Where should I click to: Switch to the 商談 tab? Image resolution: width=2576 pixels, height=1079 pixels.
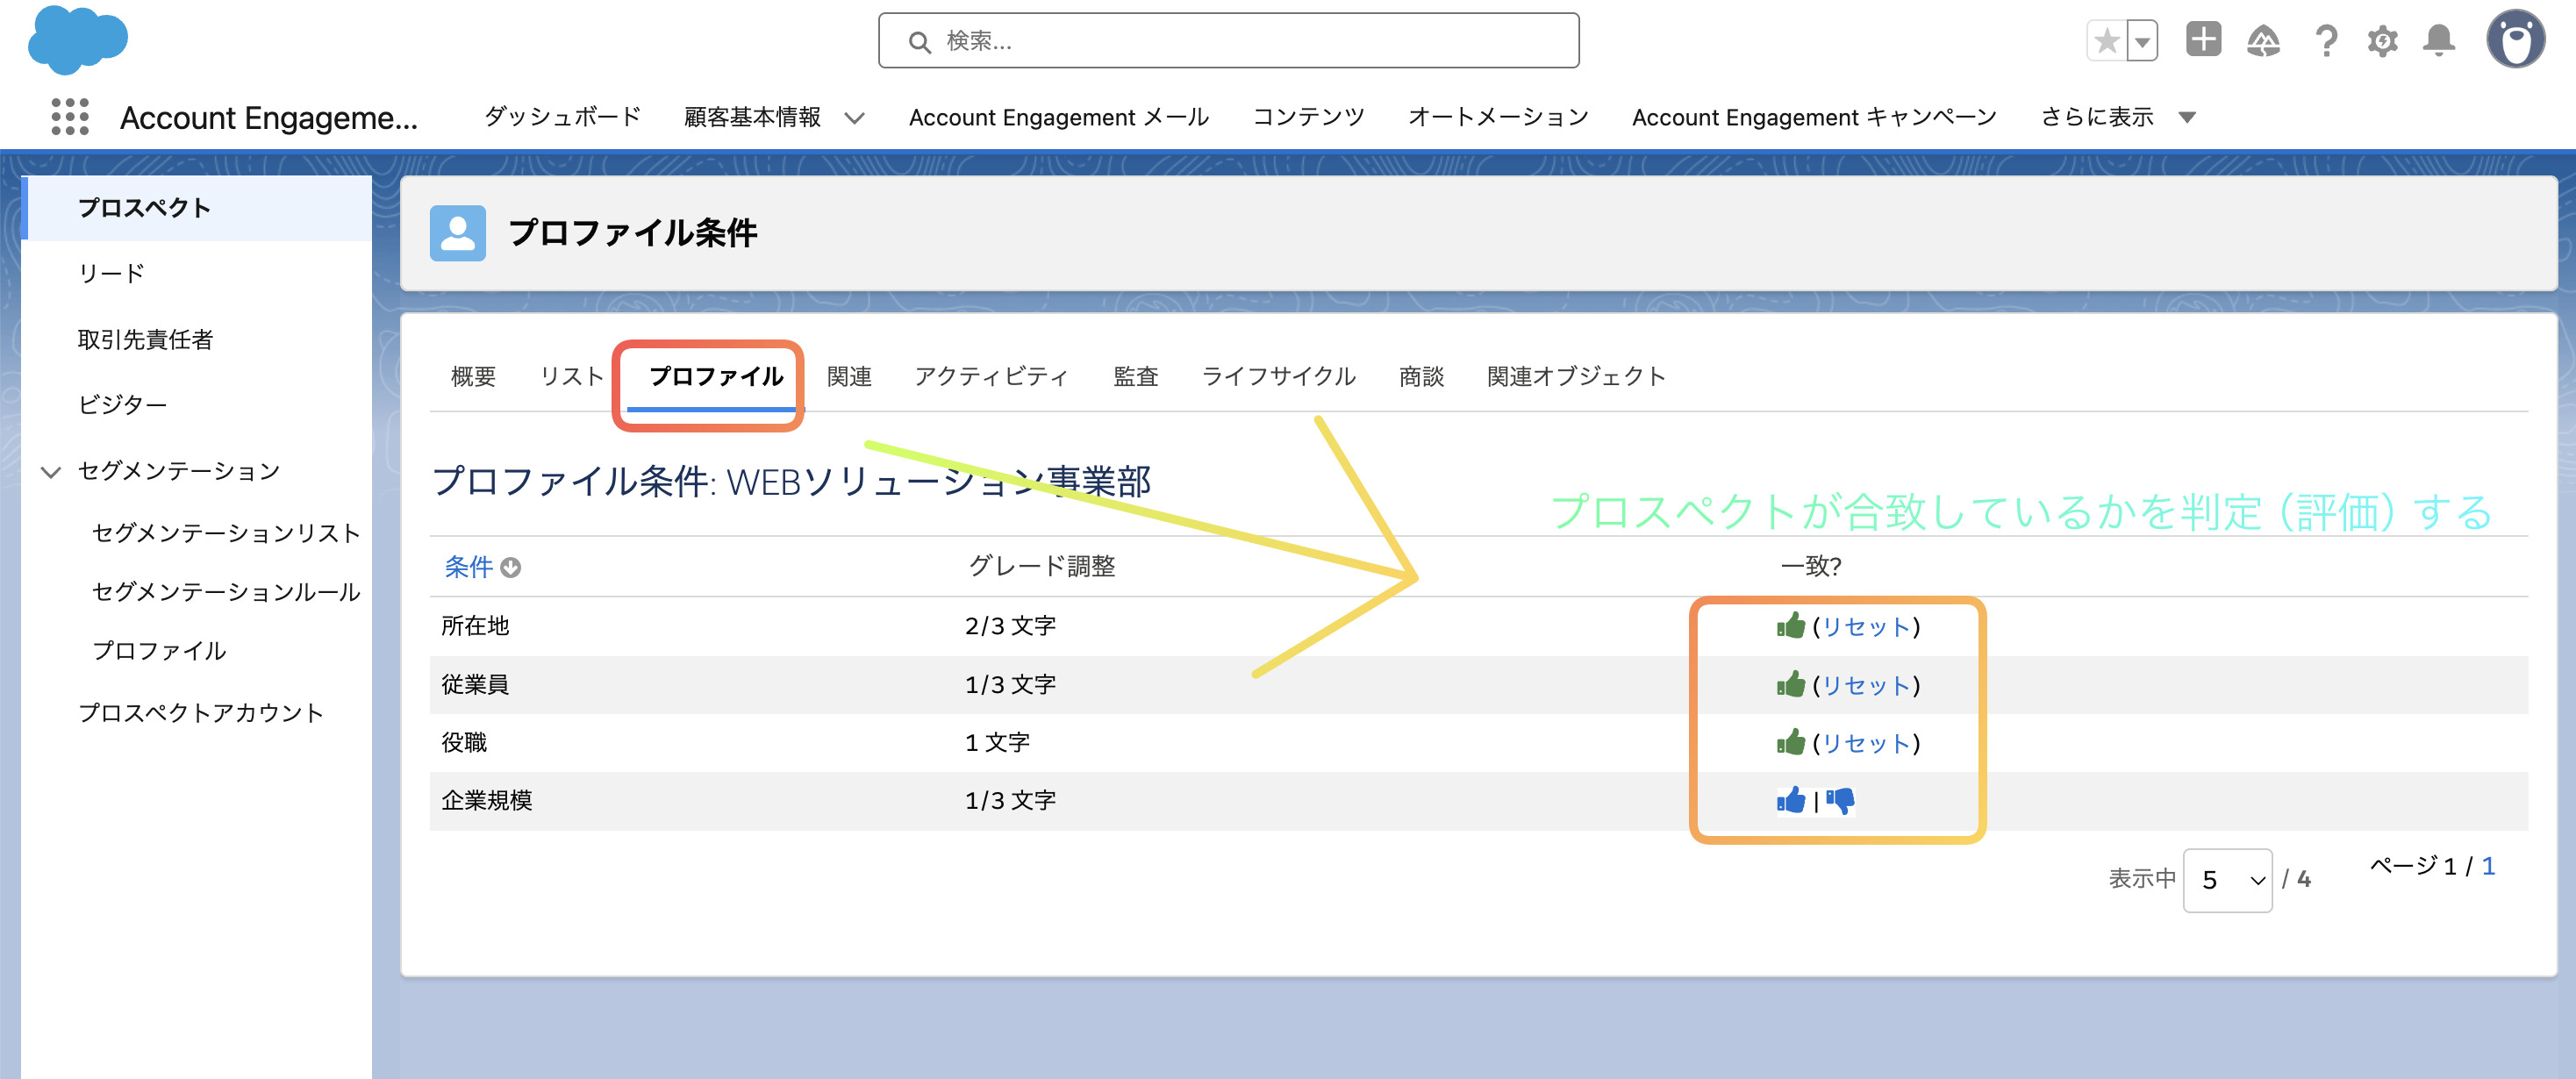[1421, 376]
